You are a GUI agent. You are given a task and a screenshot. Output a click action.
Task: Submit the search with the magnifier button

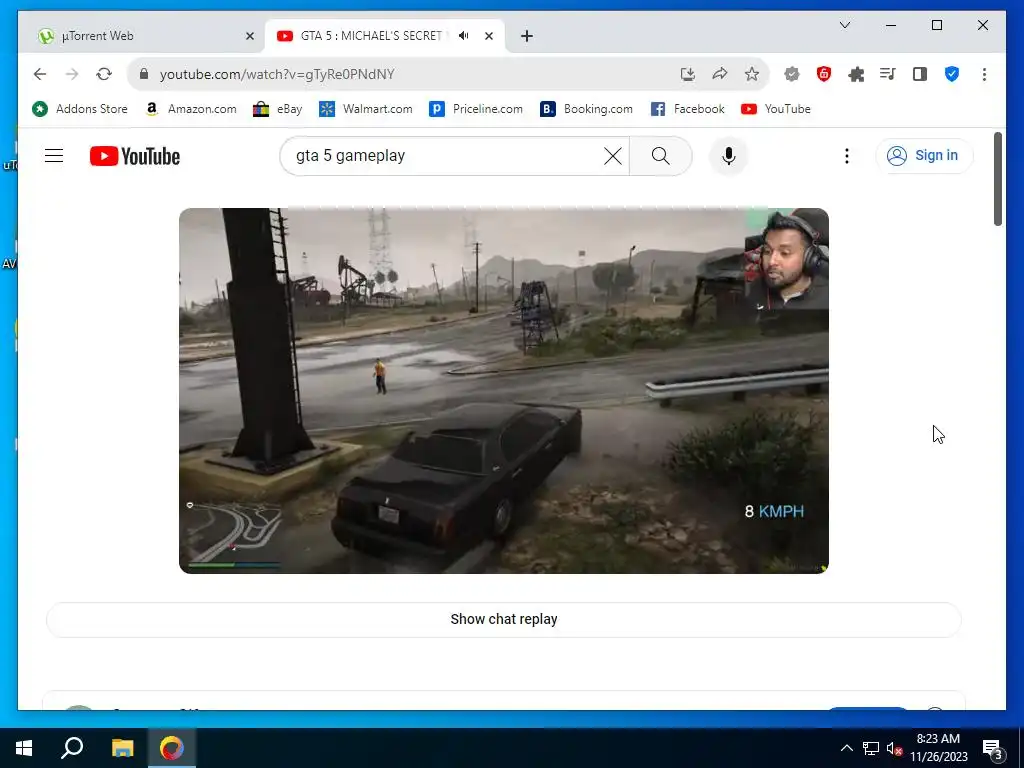pyautogui.click(x=660, y=156)
